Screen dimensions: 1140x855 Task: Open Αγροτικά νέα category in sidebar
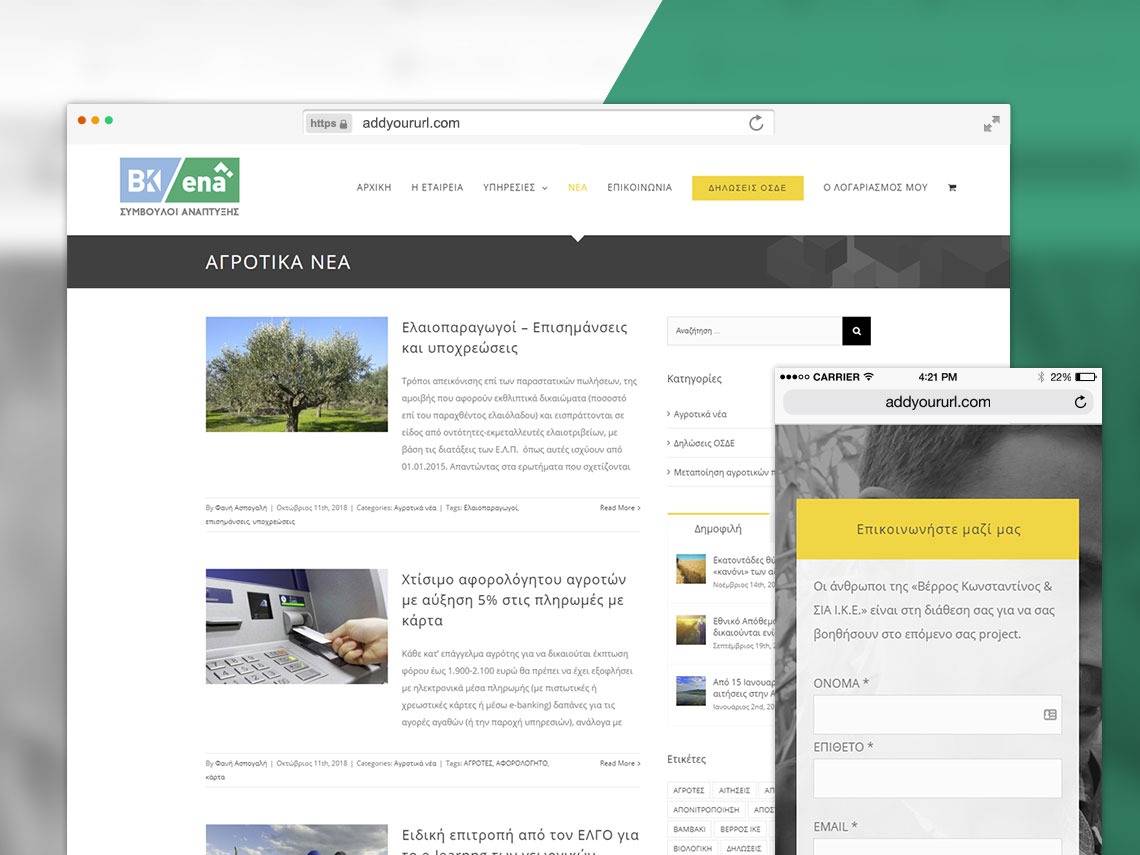tap(699, 414)
